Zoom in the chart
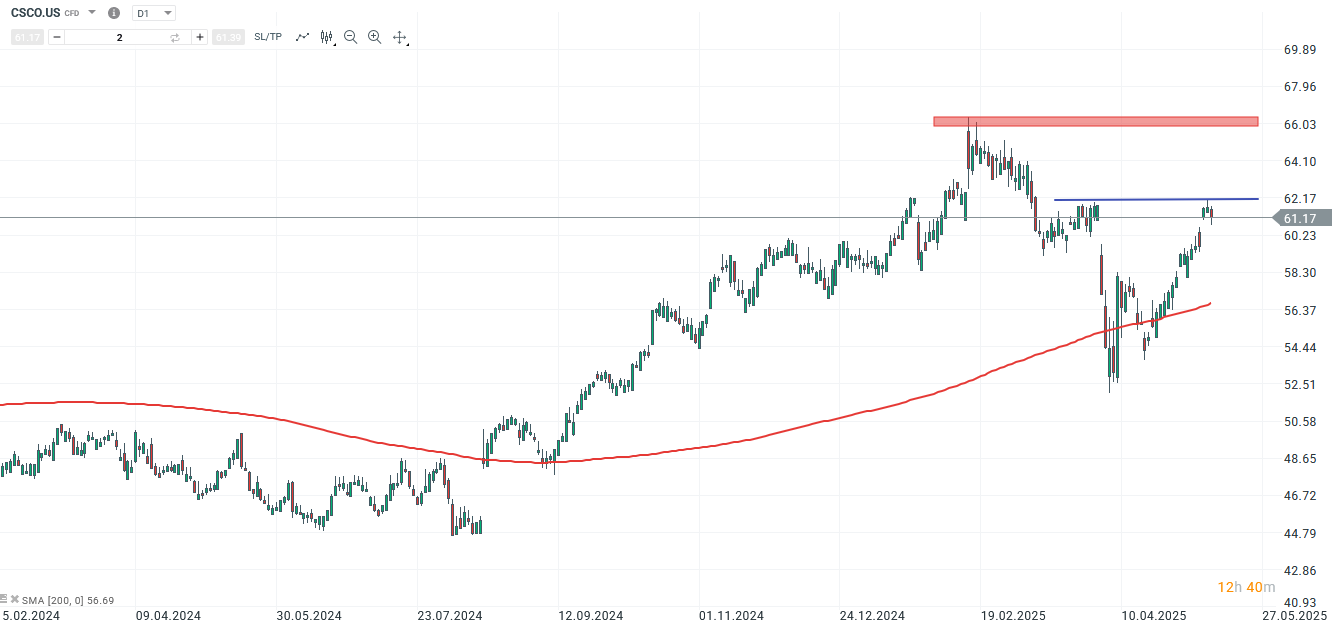 coord(375,37)
